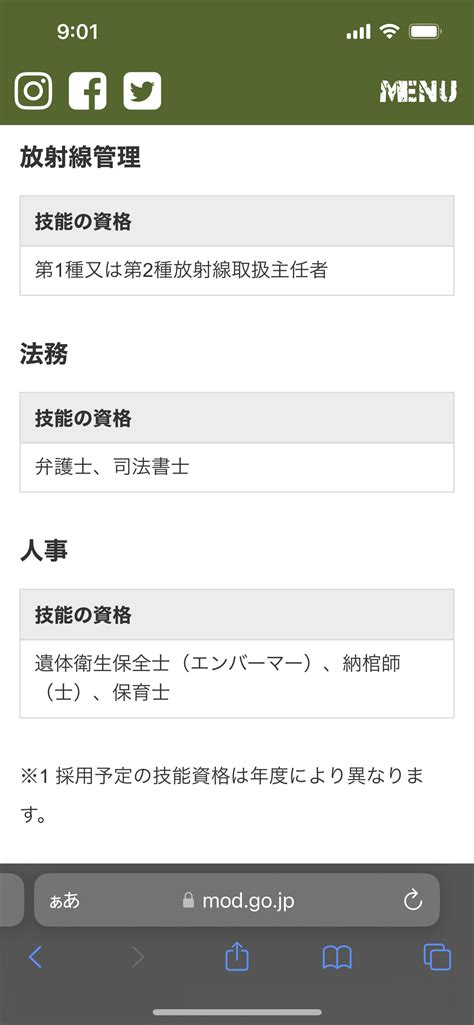Tap the 第1種又は第2種放射線取扱主任者 cell
Screen dimensions: 474x1025
point(237,271)
